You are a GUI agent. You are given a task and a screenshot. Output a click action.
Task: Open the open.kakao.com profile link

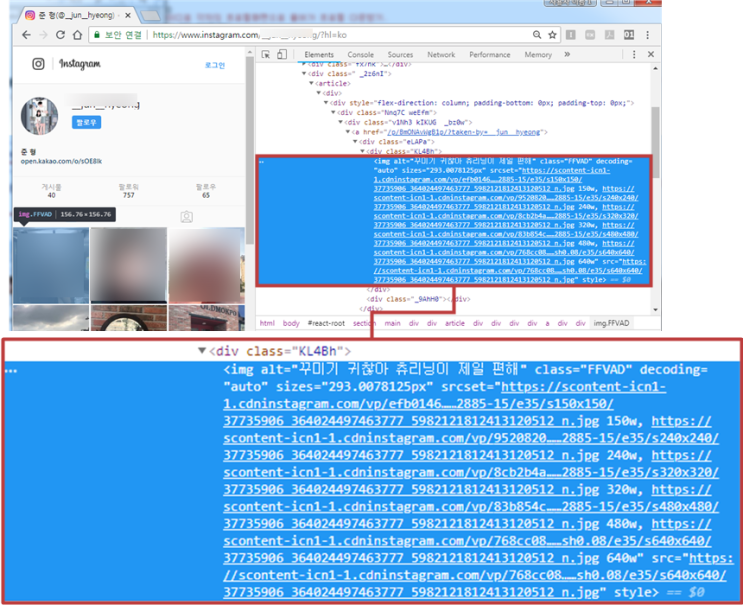click(61, 161)
